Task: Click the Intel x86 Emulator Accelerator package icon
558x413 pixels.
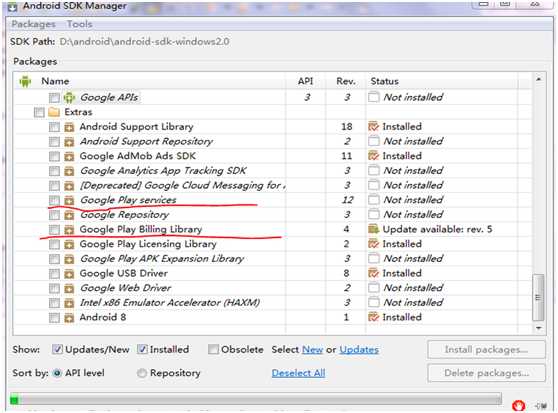Action: [x=69, y=303]
